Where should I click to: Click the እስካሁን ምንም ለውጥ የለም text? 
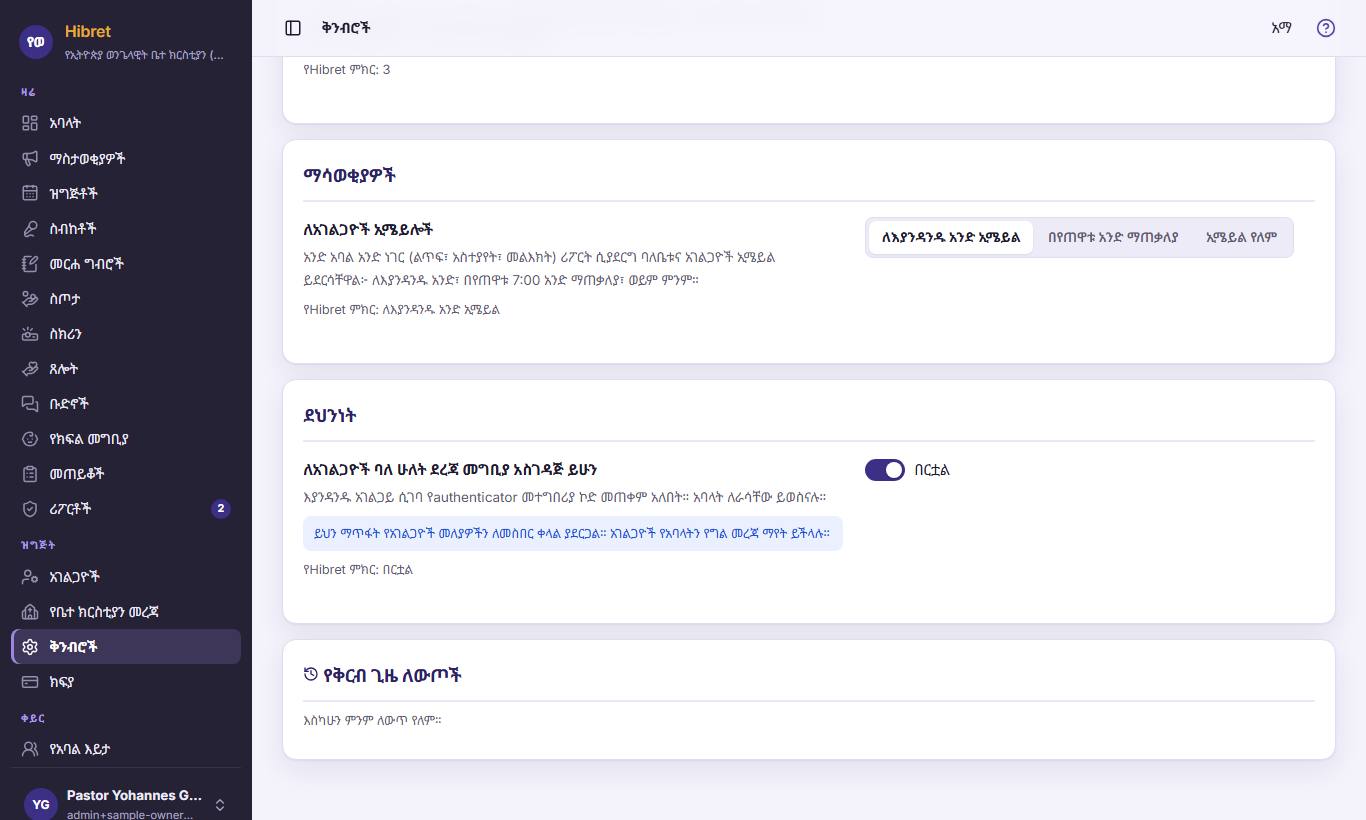372,719
